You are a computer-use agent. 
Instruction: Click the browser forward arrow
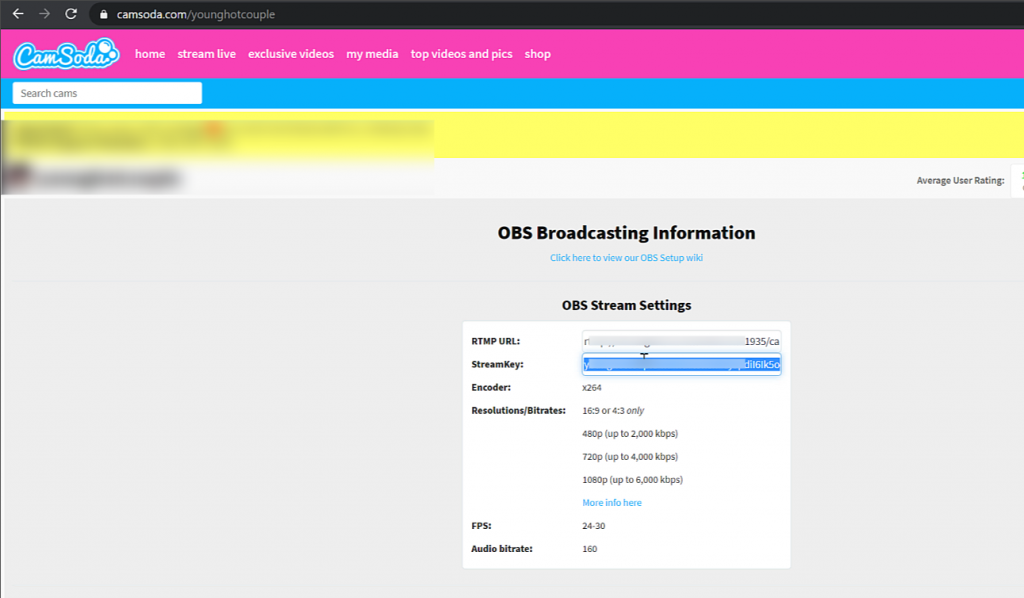pos(44,14)
